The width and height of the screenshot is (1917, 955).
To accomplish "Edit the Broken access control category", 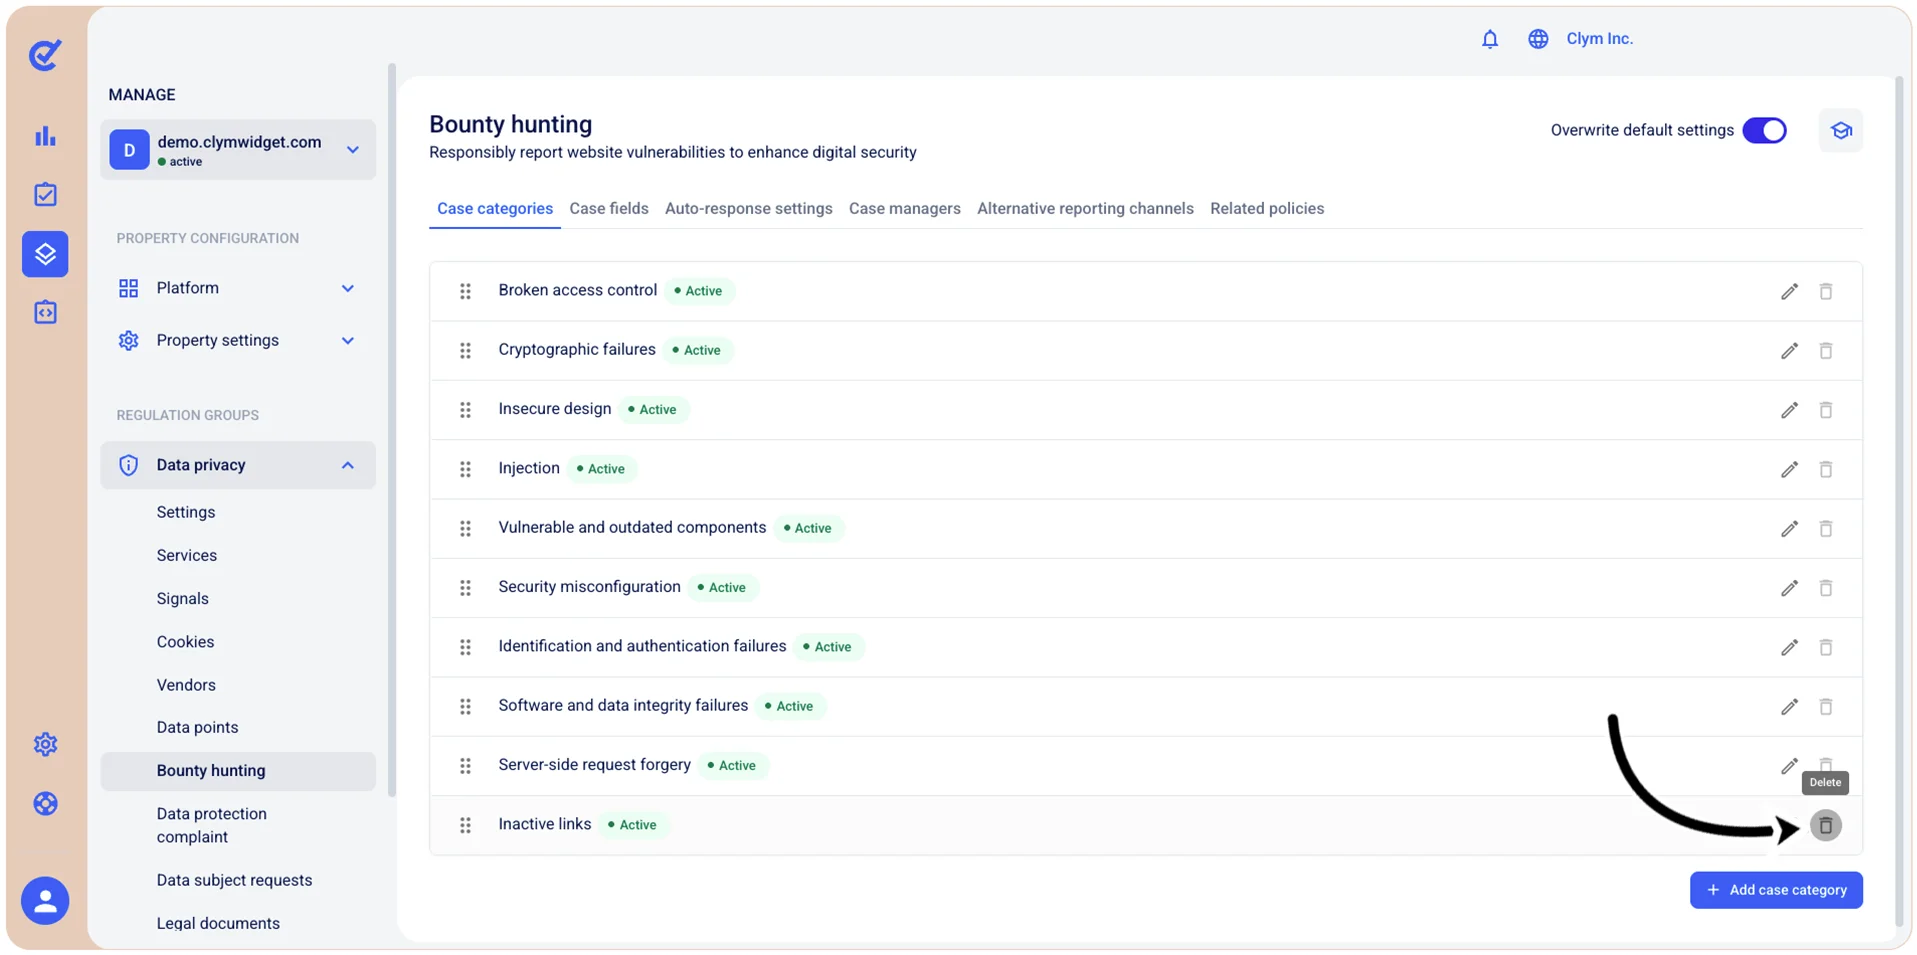I will click(x=1789, y=291).
